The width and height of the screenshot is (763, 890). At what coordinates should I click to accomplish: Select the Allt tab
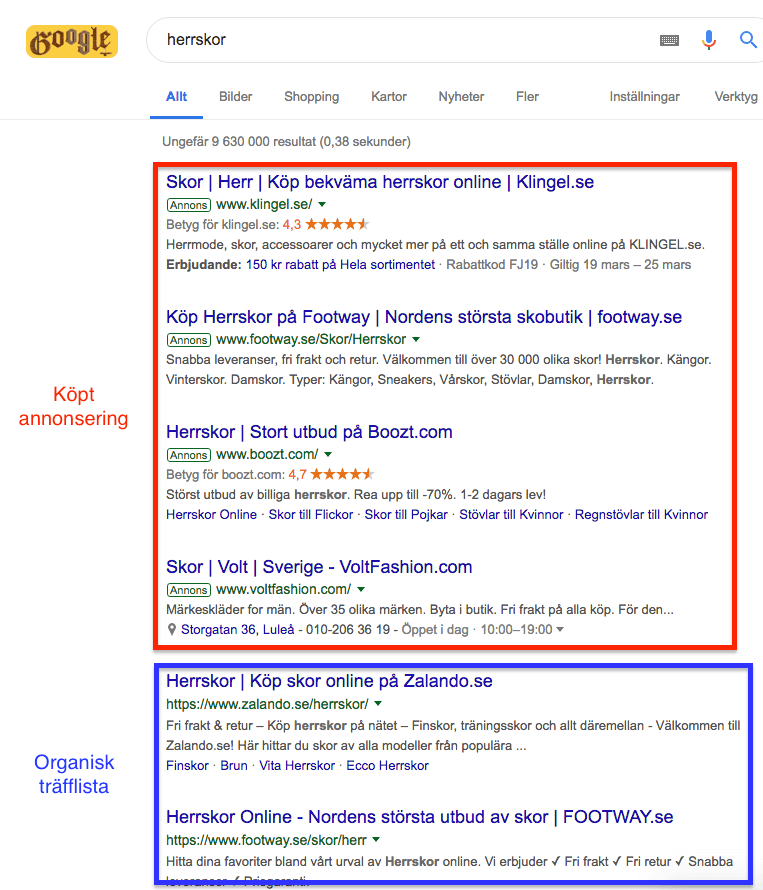(177, 96)
